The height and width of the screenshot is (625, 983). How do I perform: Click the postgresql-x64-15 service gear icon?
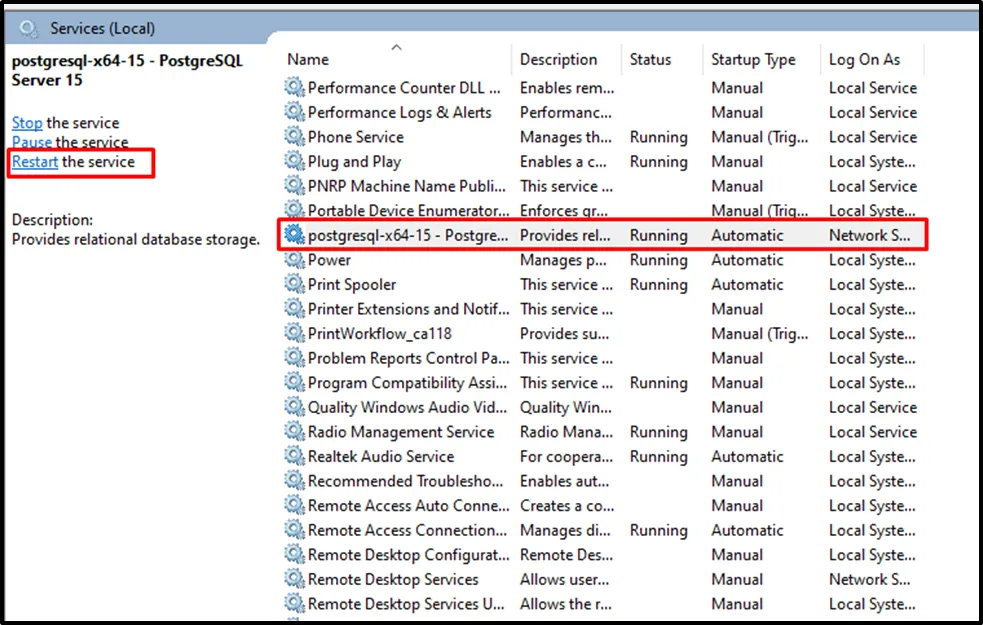tap(294, 235)
